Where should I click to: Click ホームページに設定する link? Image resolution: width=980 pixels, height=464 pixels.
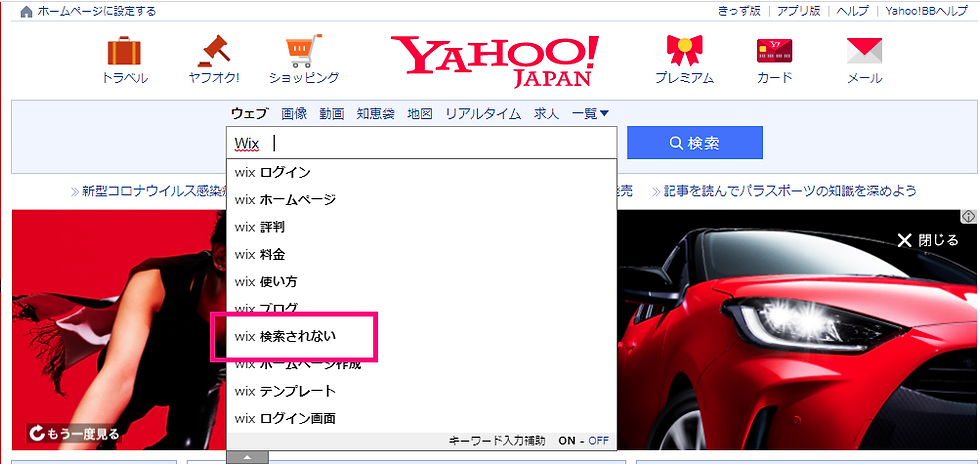click(x=97, y=11)
